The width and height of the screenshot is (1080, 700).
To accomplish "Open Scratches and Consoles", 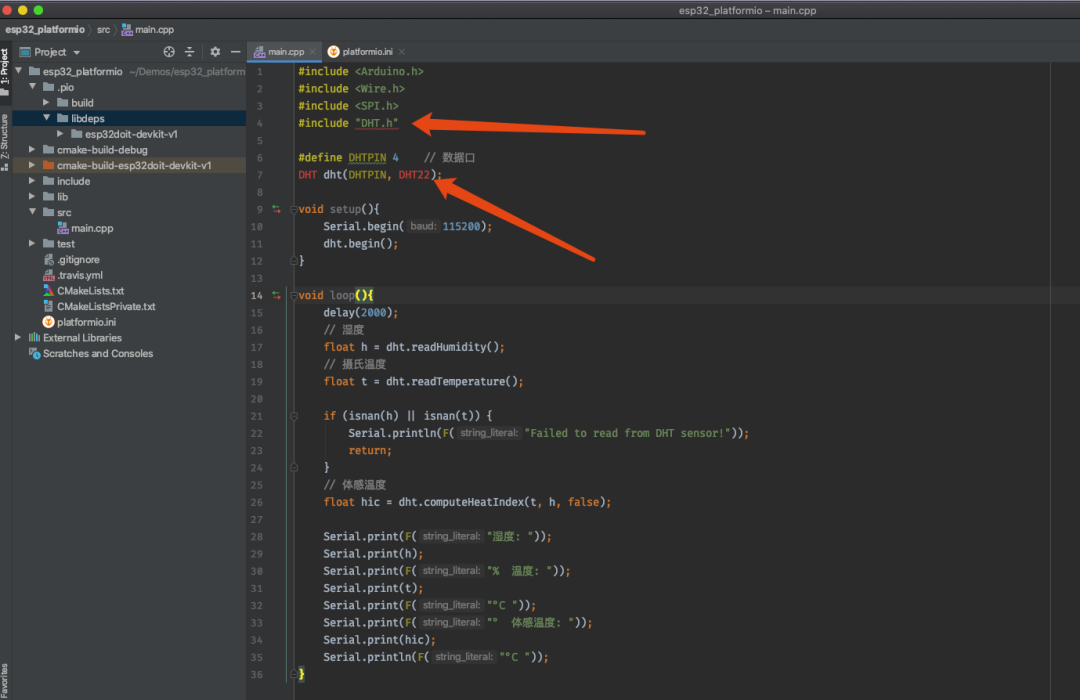I will (x=97, y=354).
